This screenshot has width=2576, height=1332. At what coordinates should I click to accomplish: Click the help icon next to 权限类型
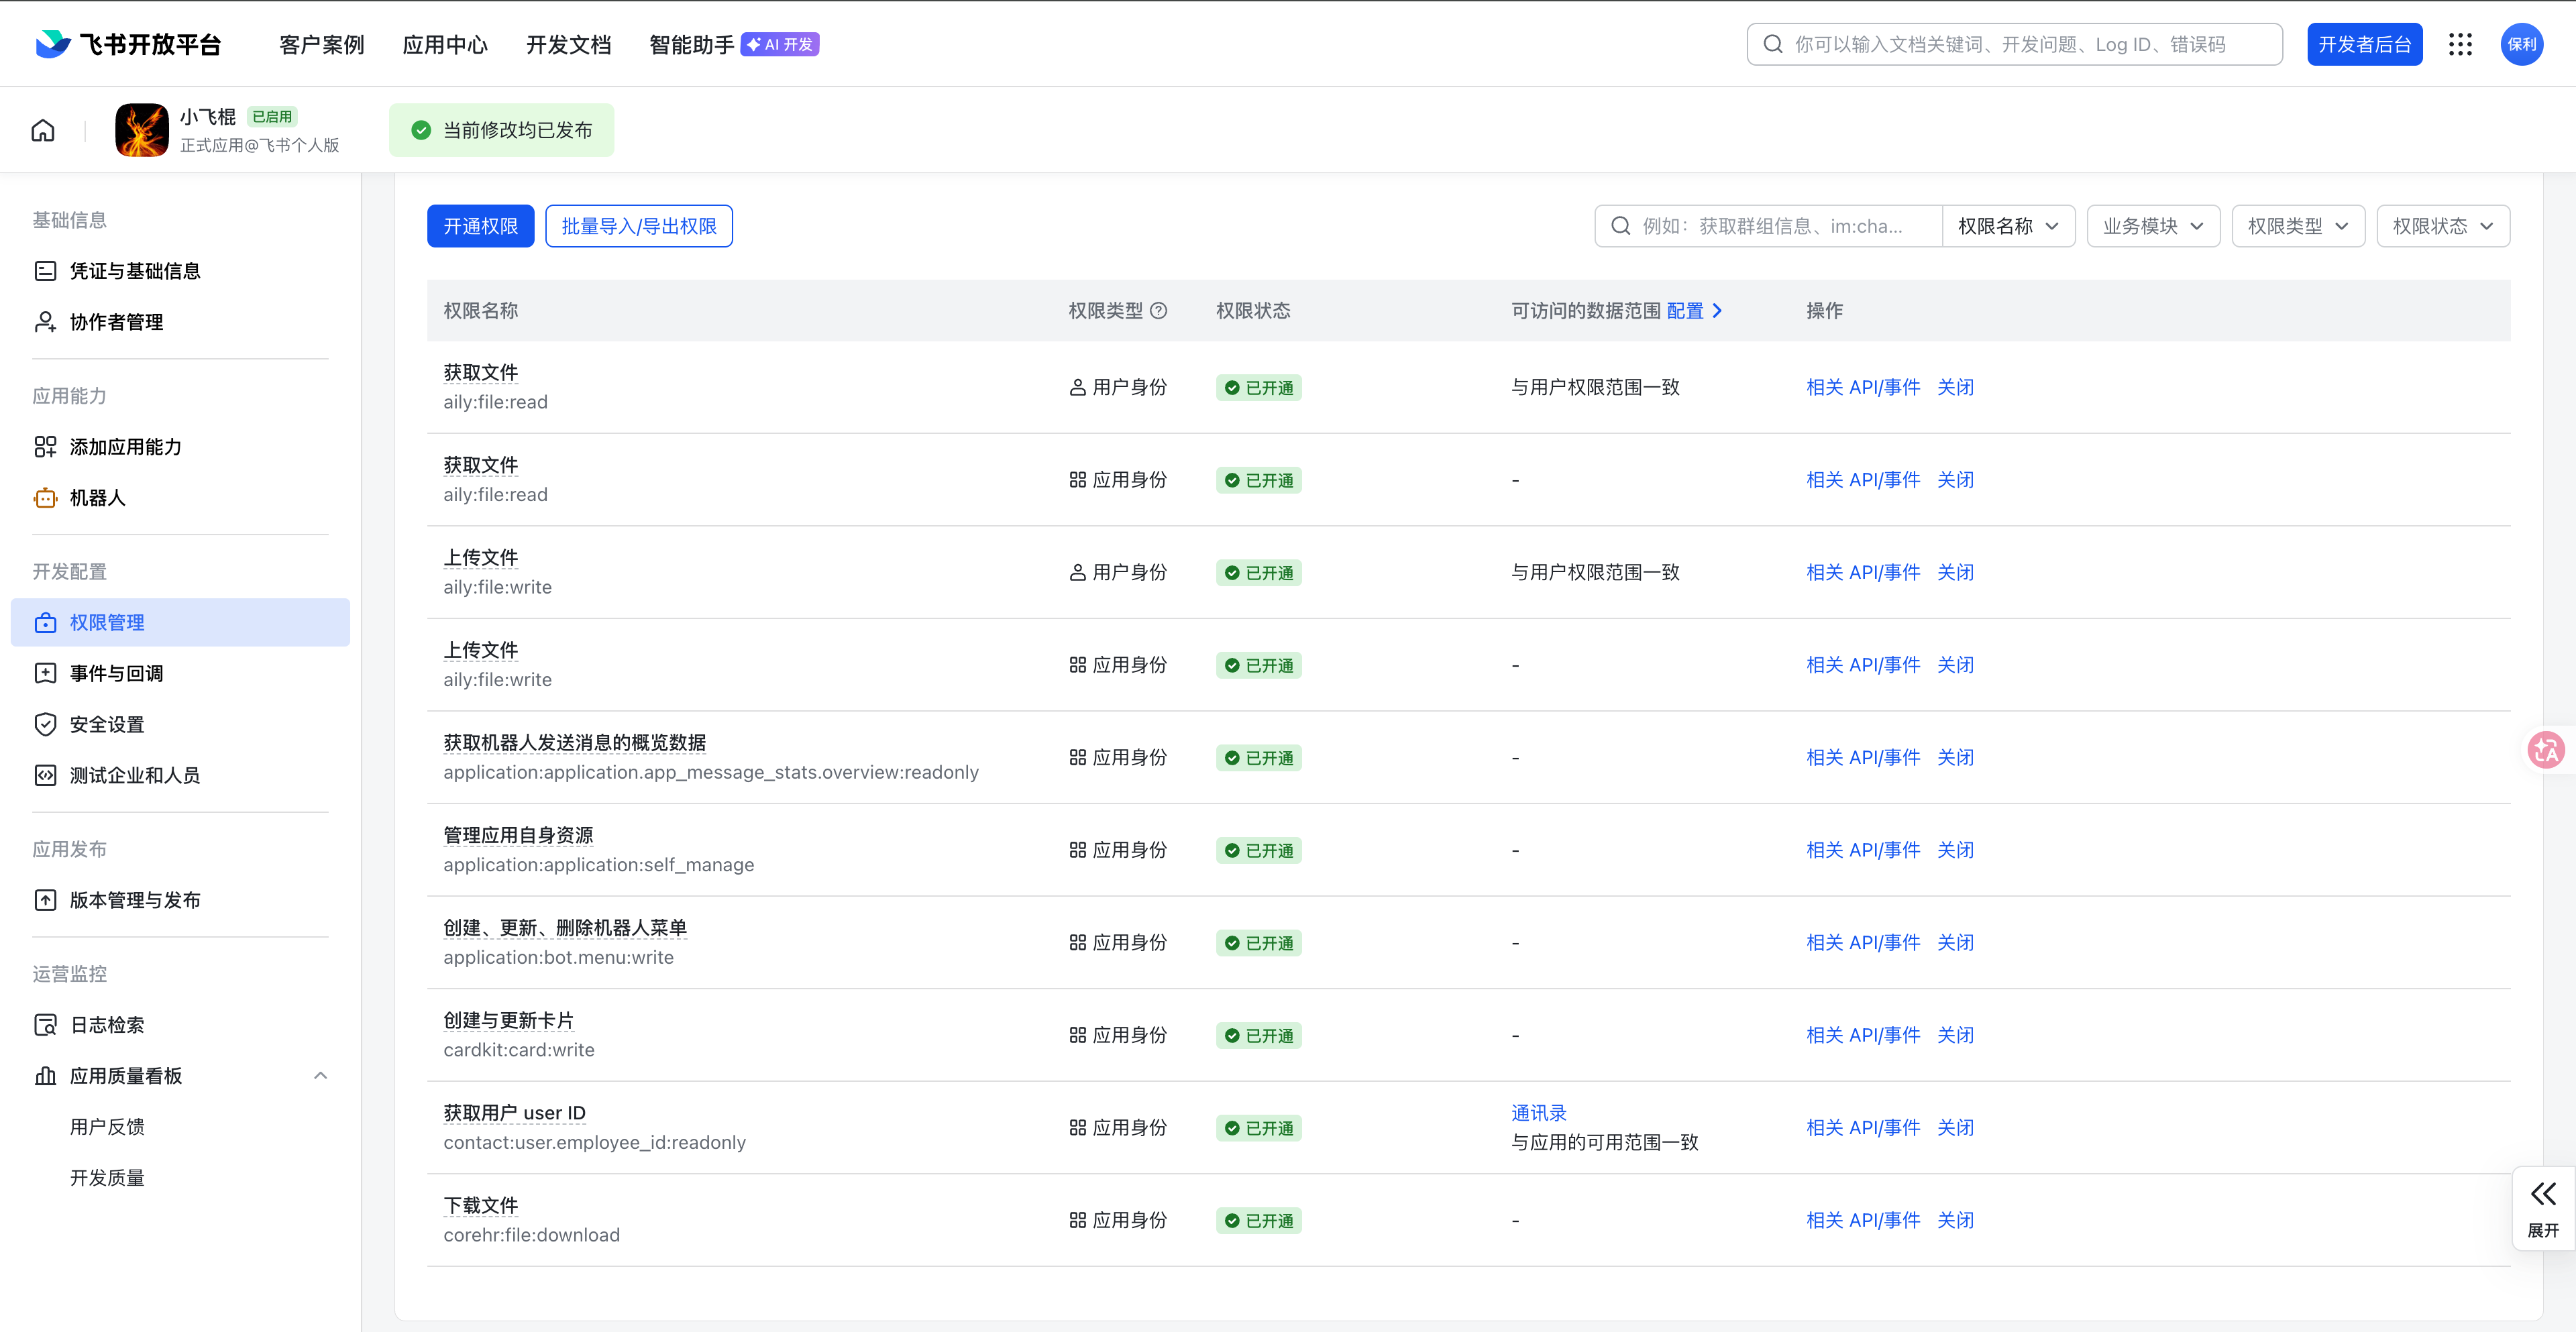1159,311
